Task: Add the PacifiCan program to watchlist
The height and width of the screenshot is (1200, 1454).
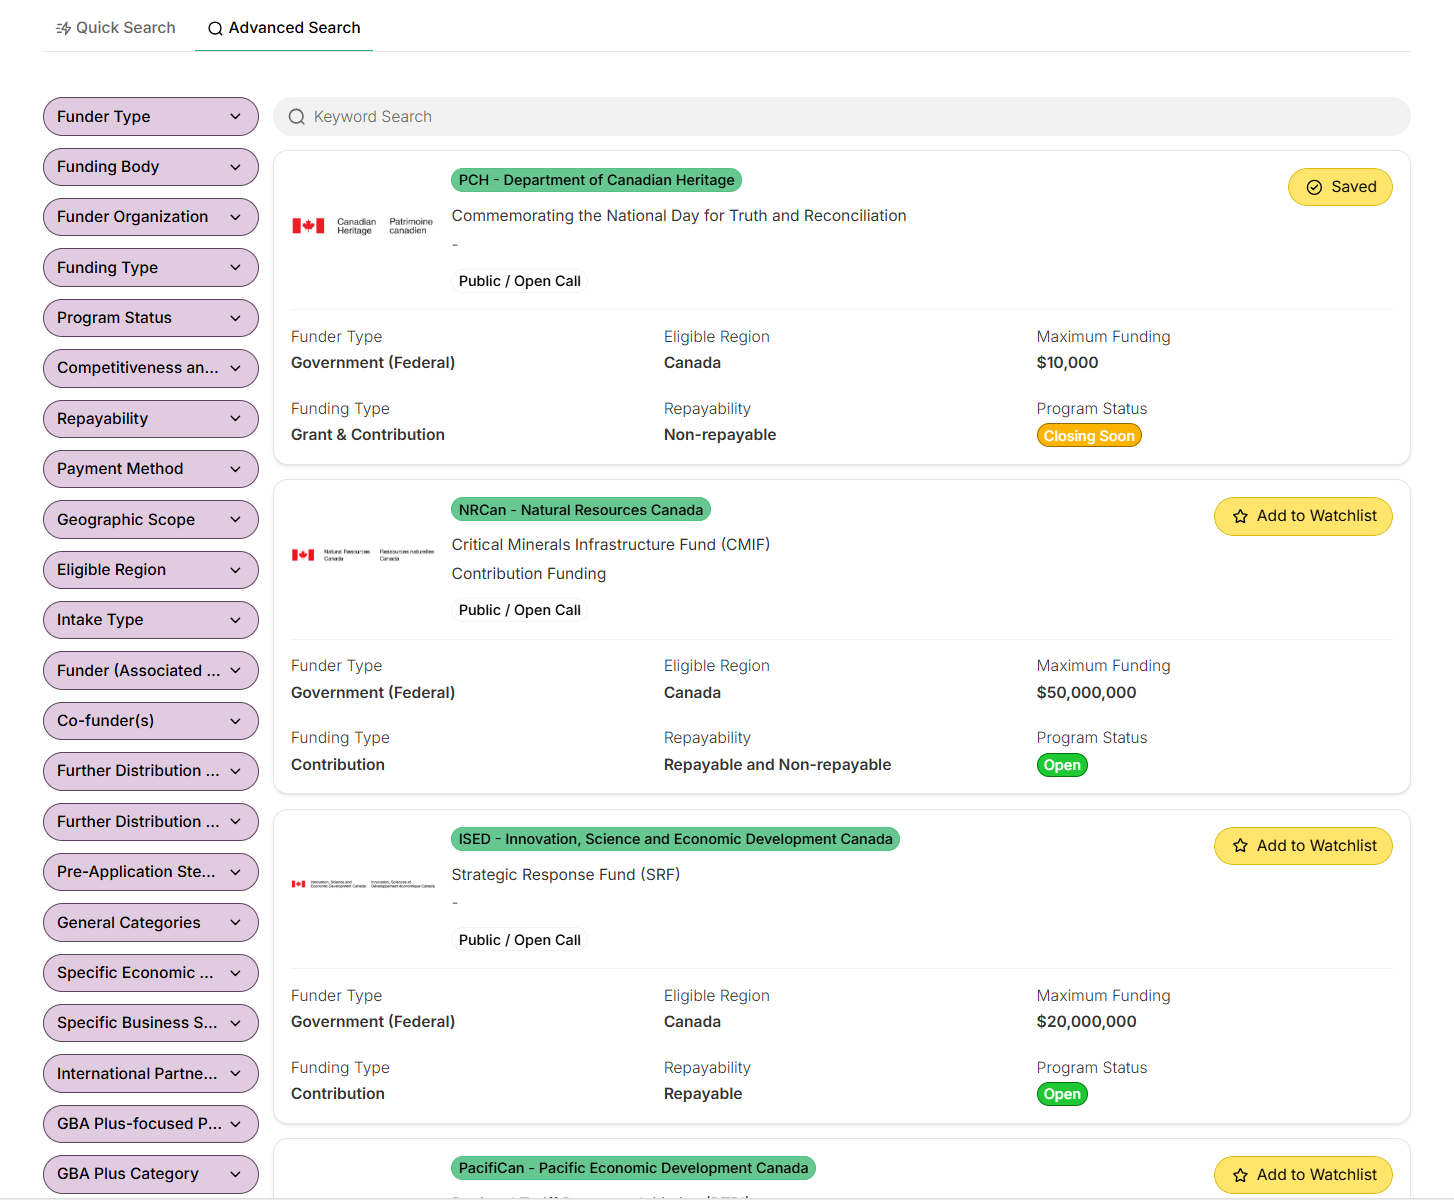Action: (x=1303, y=1175)
